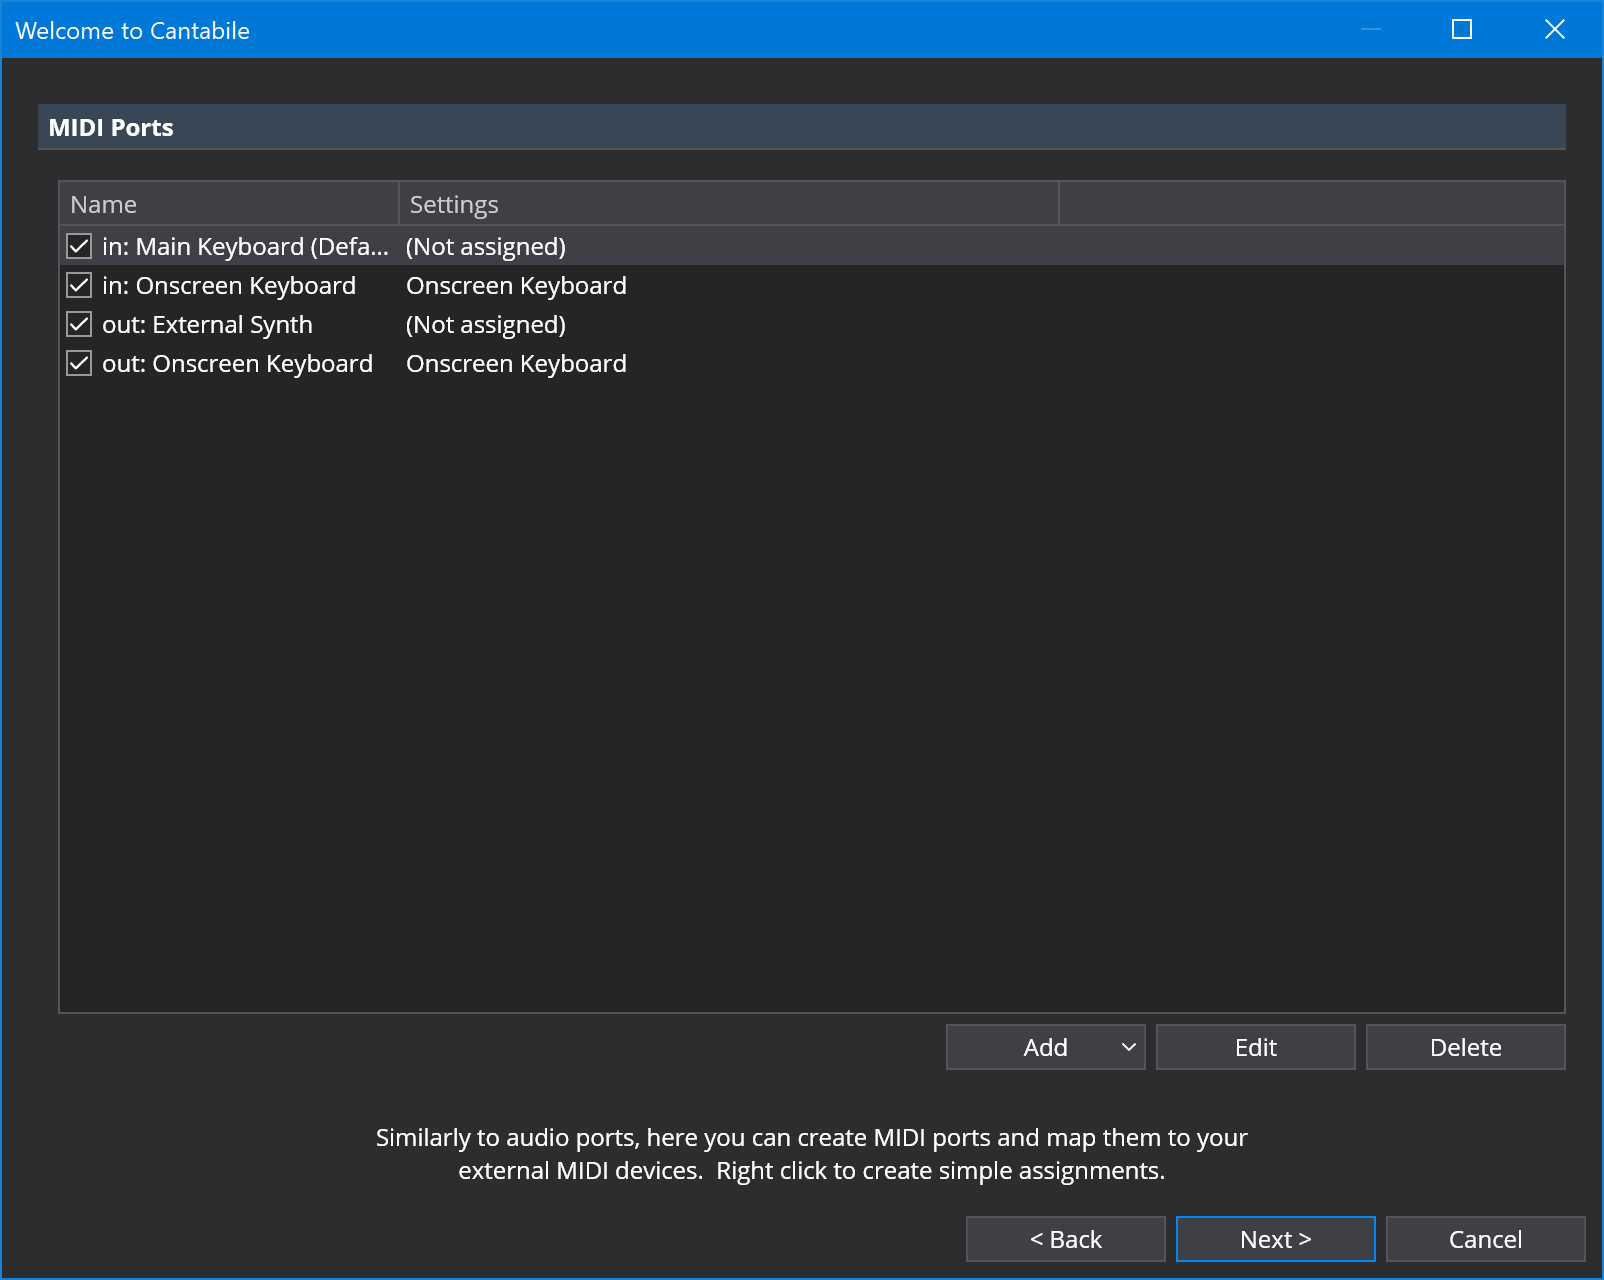Image resolution: width=1604 pixels, height=1280 pixels.
Task: Click '(Not assigned)' setting for External Synth
Action: click(x=486, y=324)
